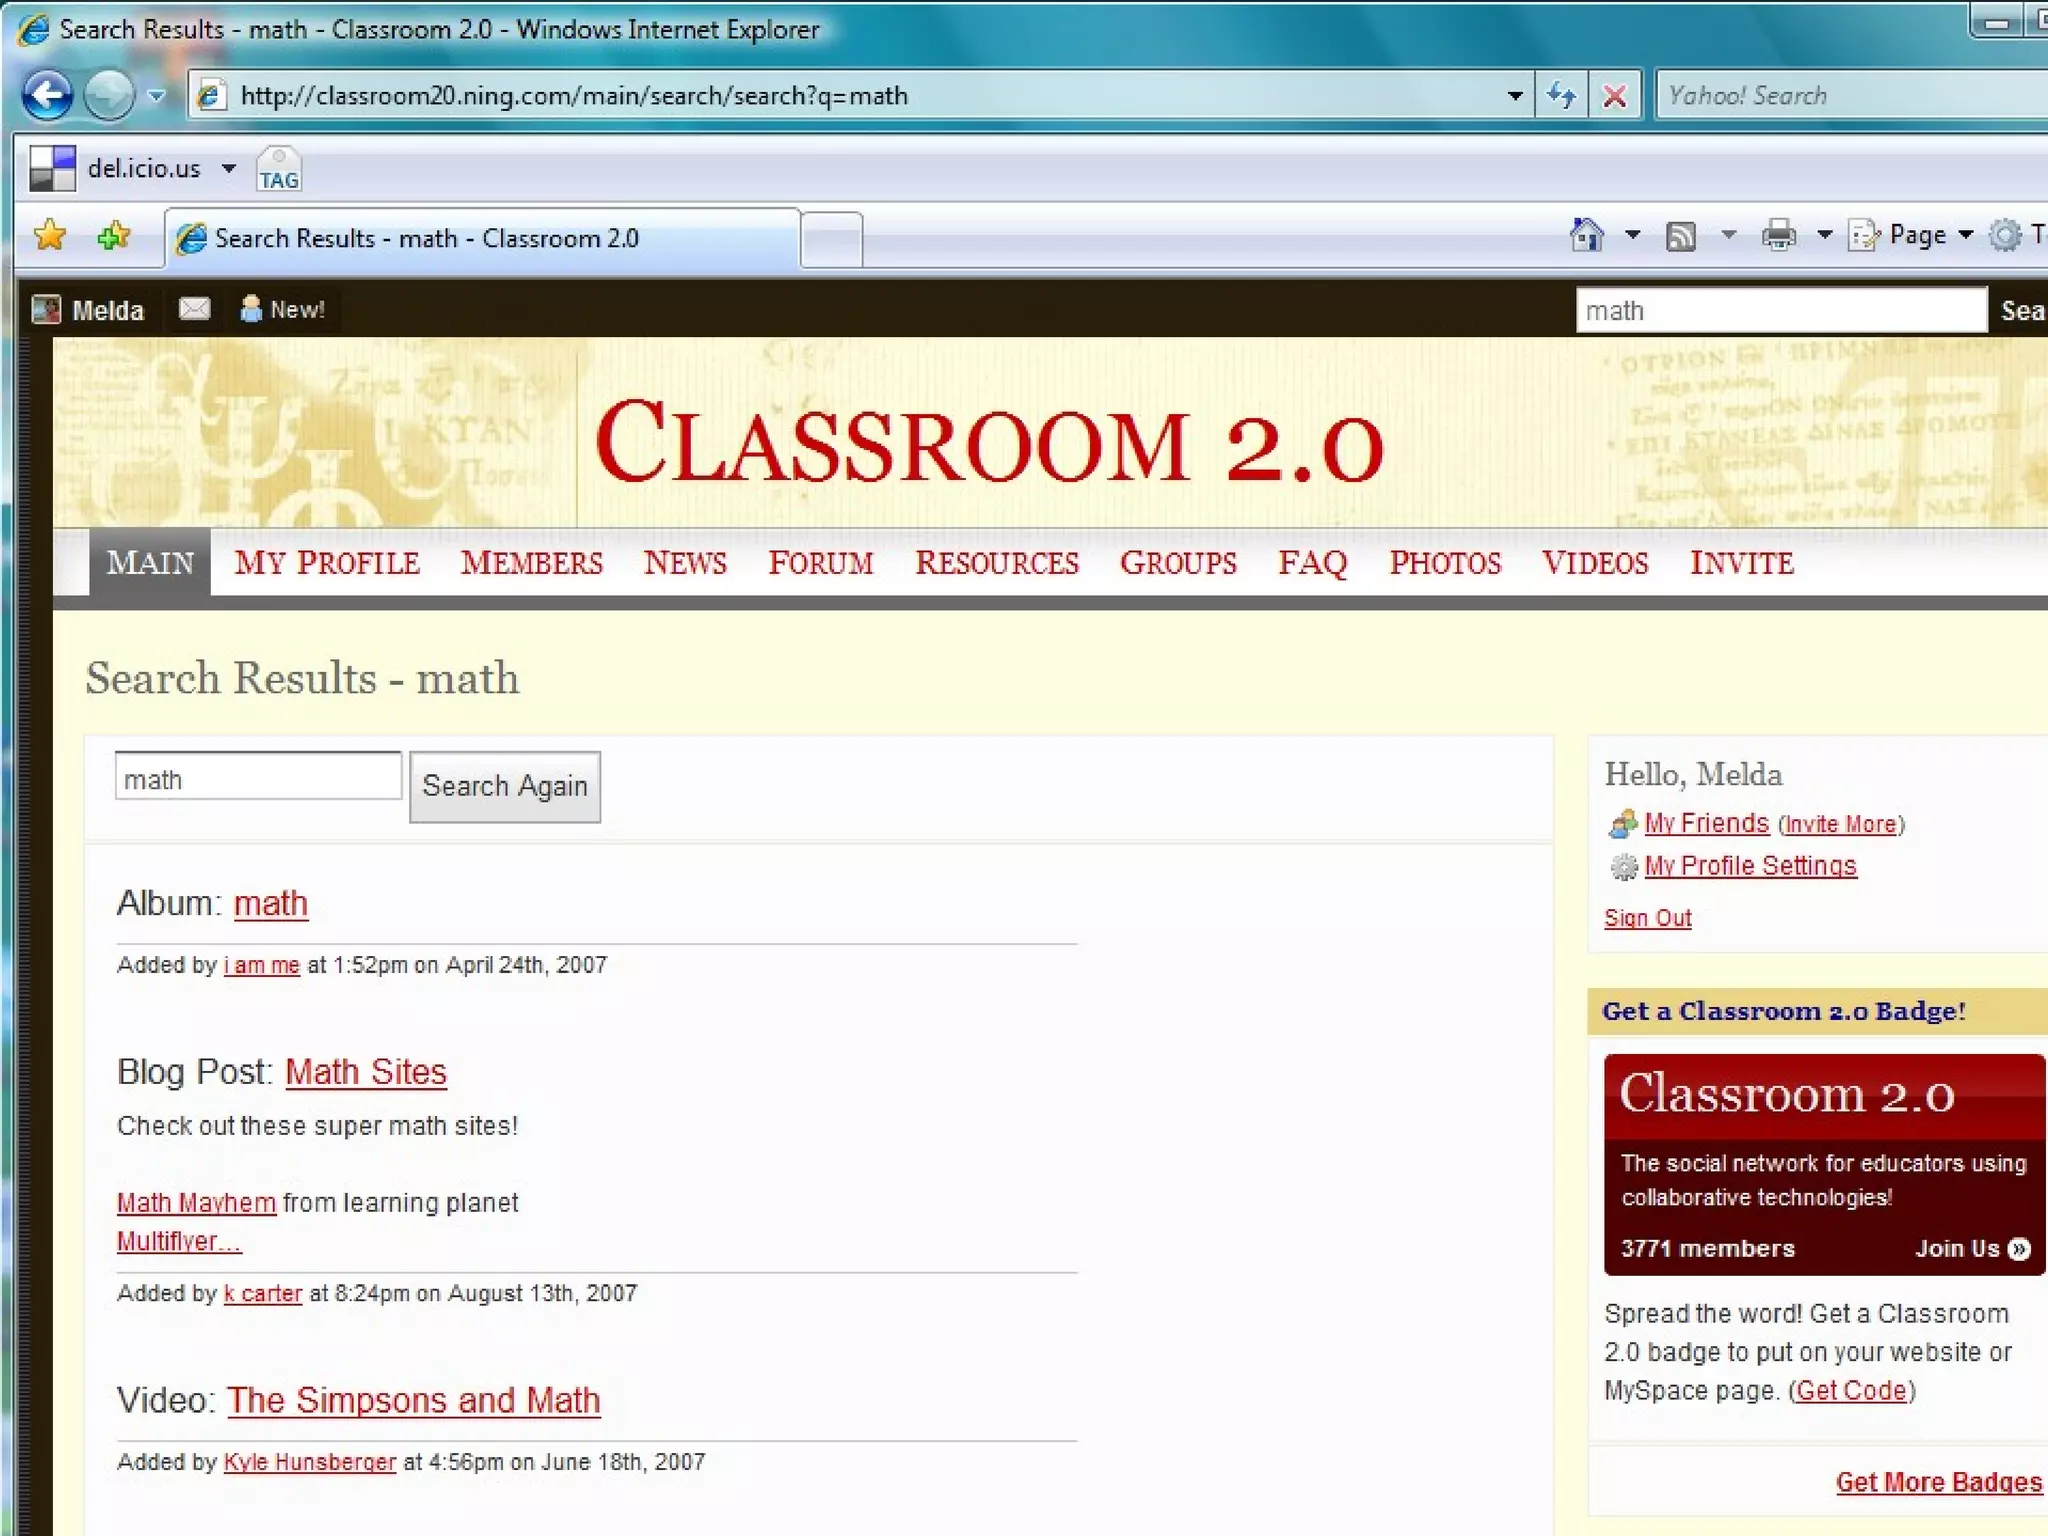
Task: Click the red Stop loading icon
Action: [x=1614, y=96]
